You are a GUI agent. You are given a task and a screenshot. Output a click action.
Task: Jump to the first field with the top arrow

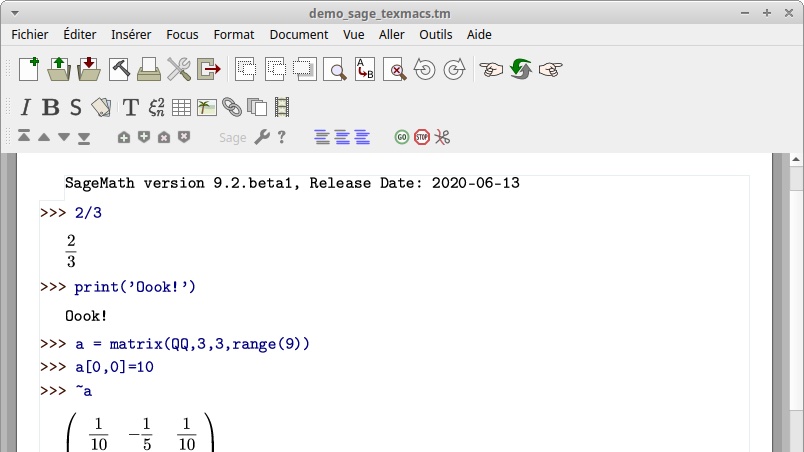coord(24,136)
